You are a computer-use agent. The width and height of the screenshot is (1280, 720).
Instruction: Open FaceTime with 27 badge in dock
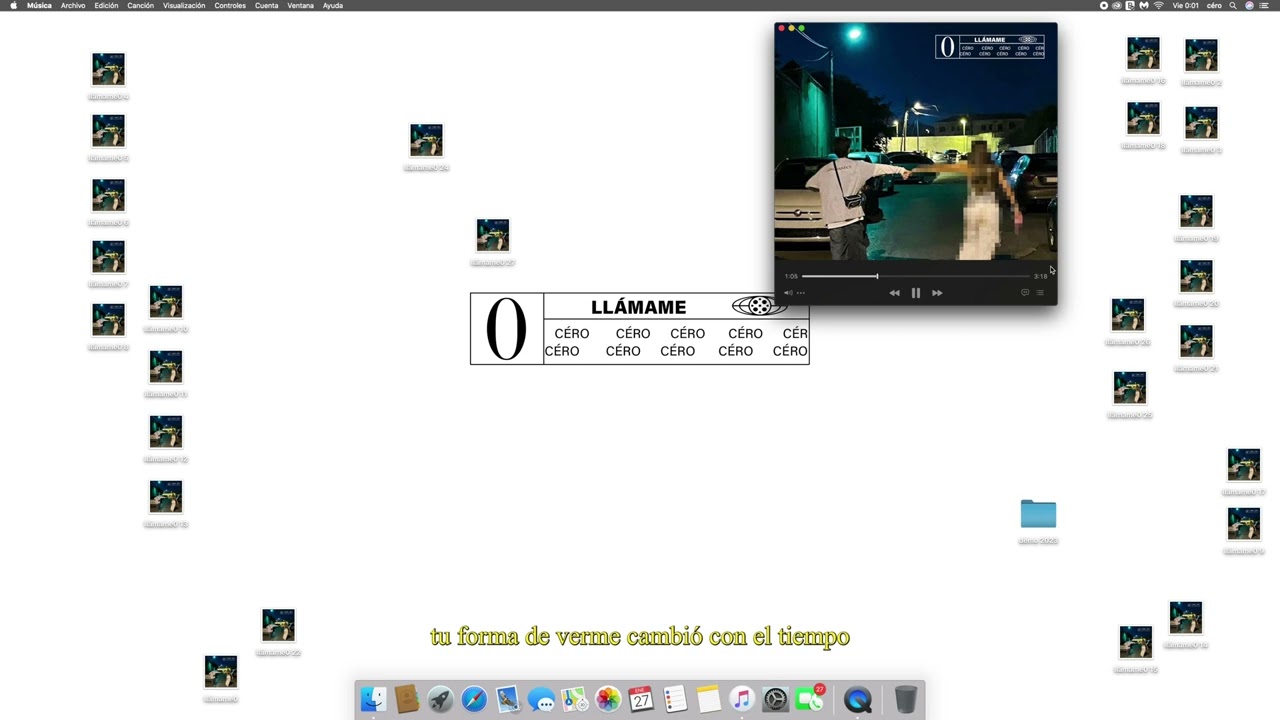click(x=809, y=699)
